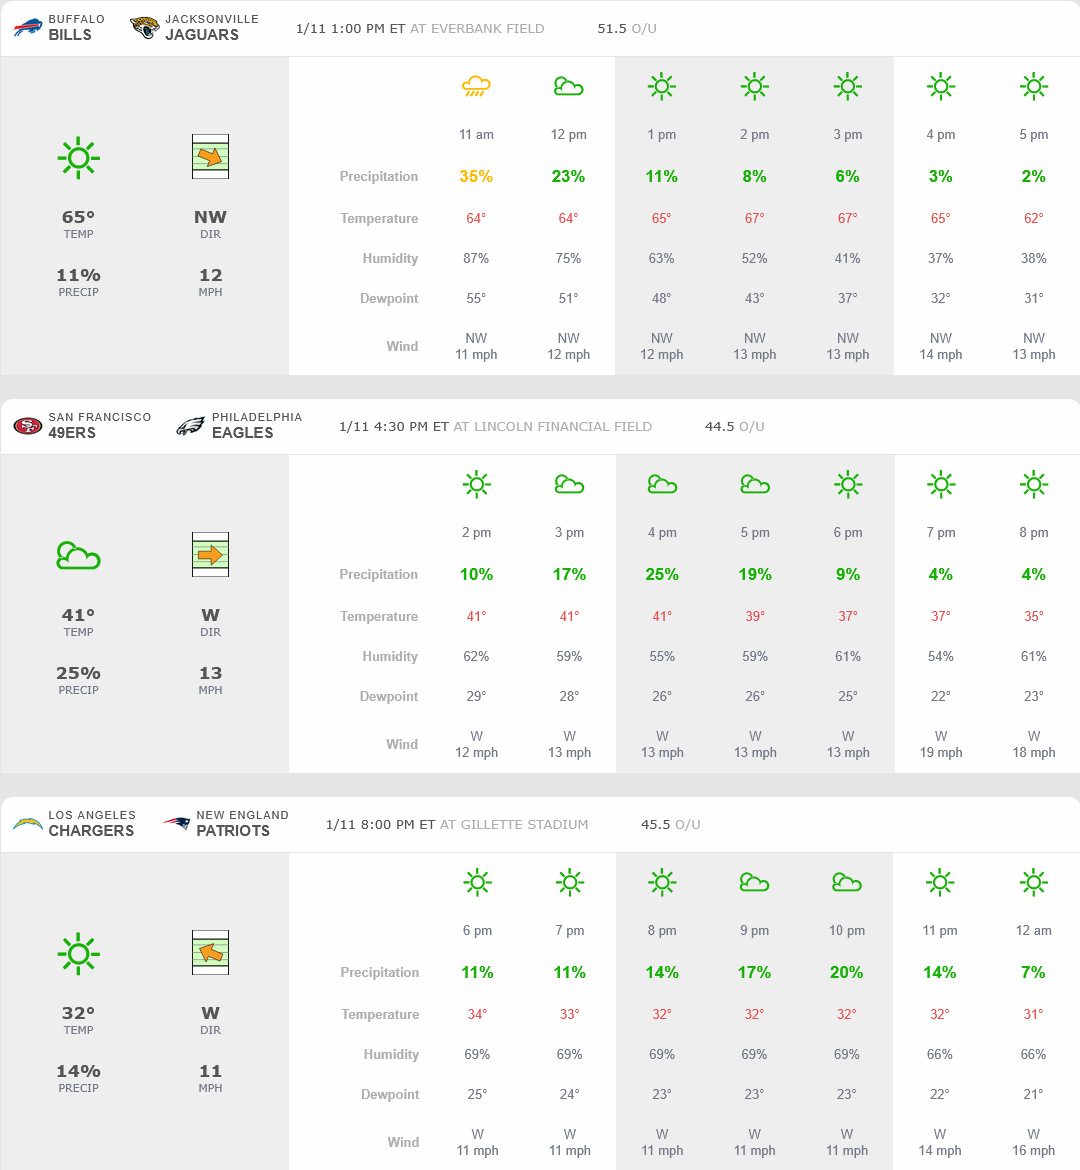
Task: Click the 35% precipitation value at 11 am
Action: point(476,176)
